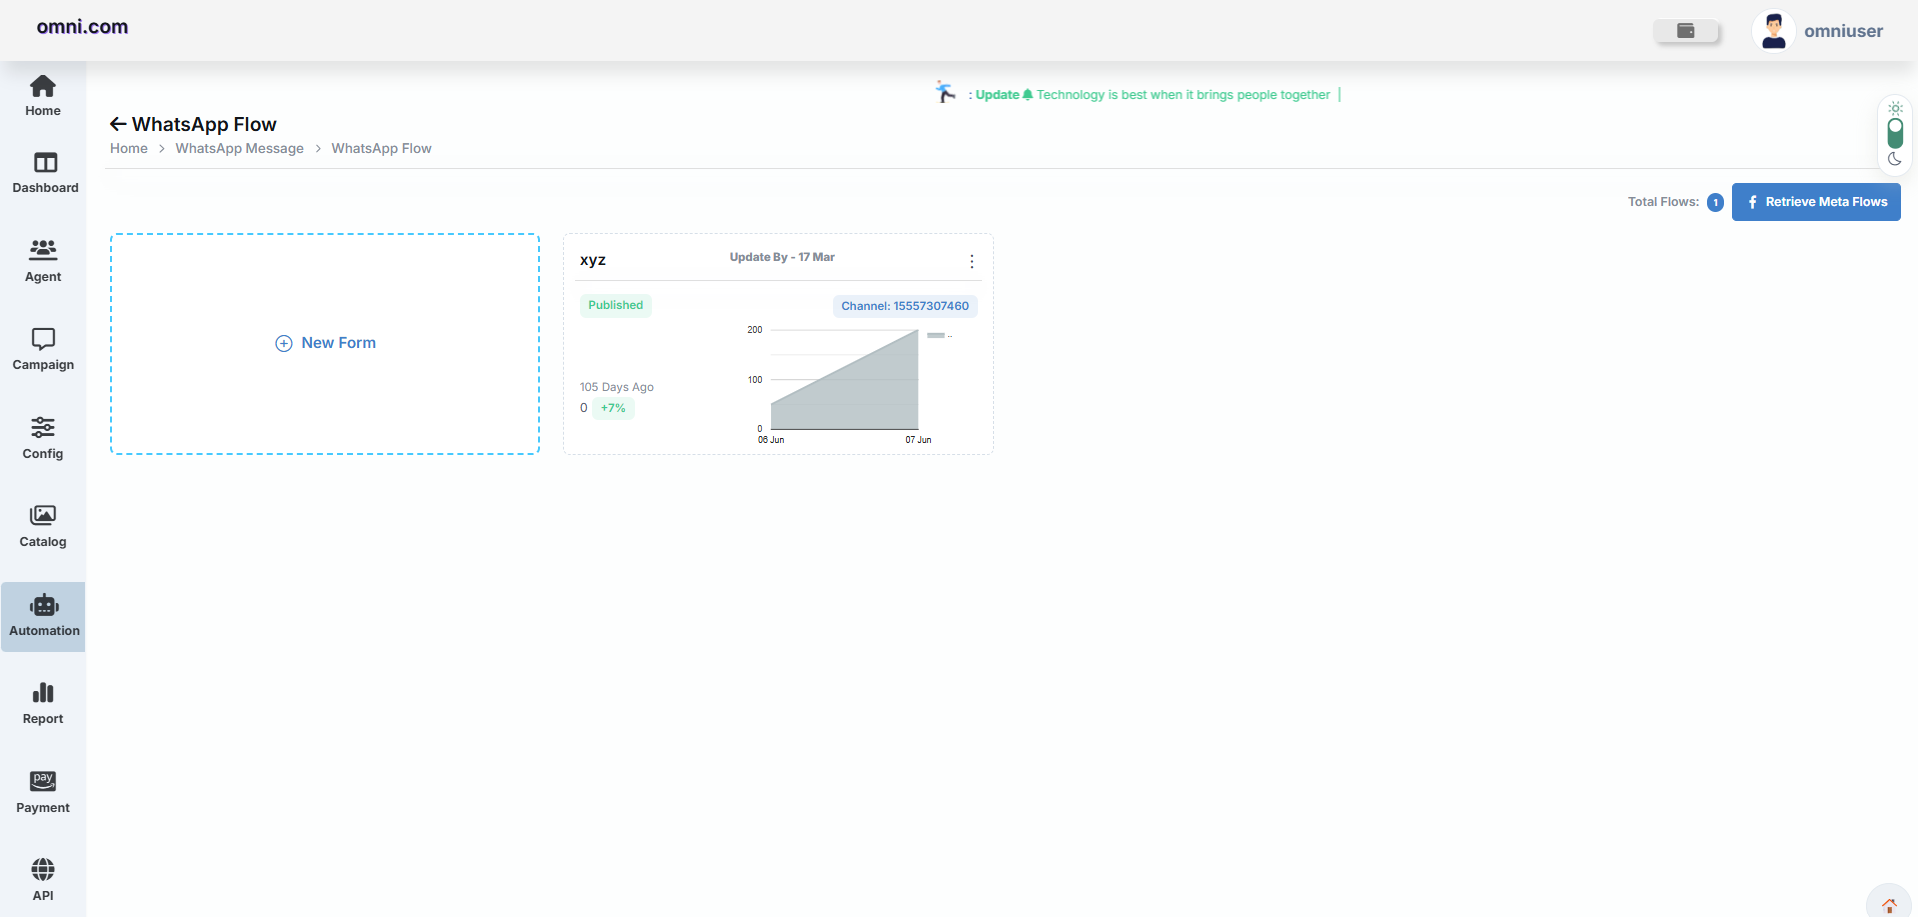The width and height of the screenshot is (1918, 917).
Task: Open the Dashboard sidebar icon
Action: [x=45, y=162]
